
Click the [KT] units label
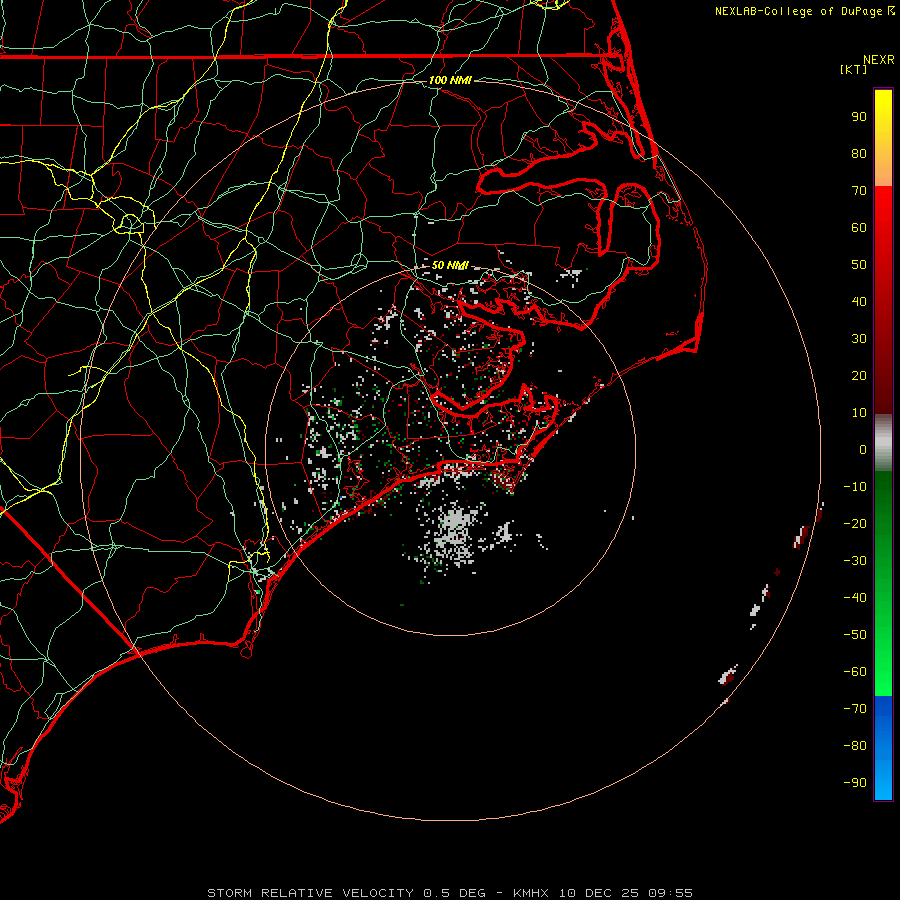854,69
